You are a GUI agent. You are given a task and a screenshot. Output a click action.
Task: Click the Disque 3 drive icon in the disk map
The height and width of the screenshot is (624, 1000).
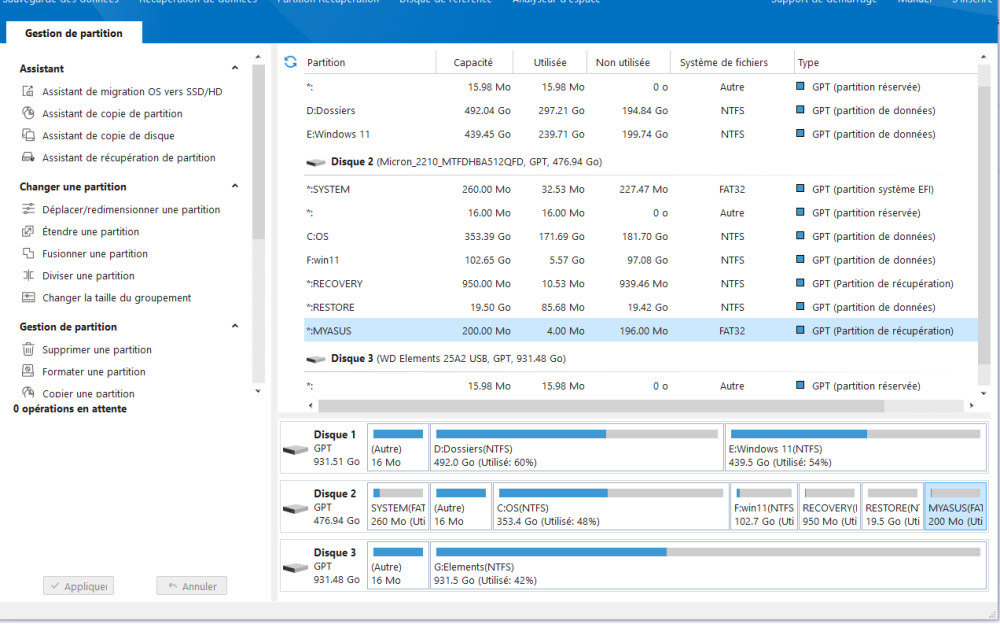click(295, 567)
